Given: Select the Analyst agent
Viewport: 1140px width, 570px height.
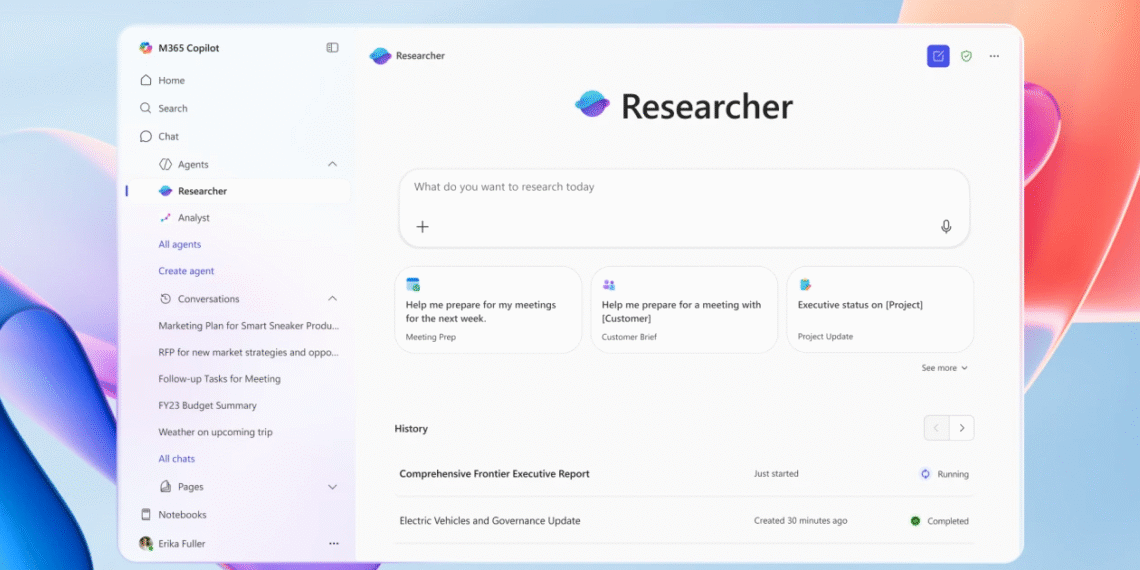Looking at the screenshot, I should (x=193, y=218).
